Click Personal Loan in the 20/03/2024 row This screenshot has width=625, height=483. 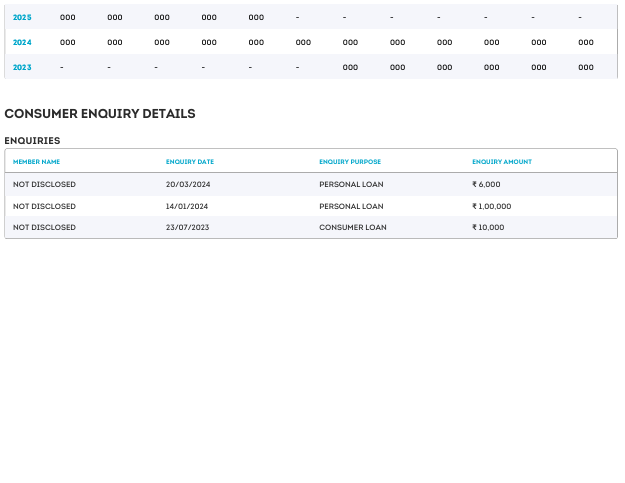coord(351,184)
